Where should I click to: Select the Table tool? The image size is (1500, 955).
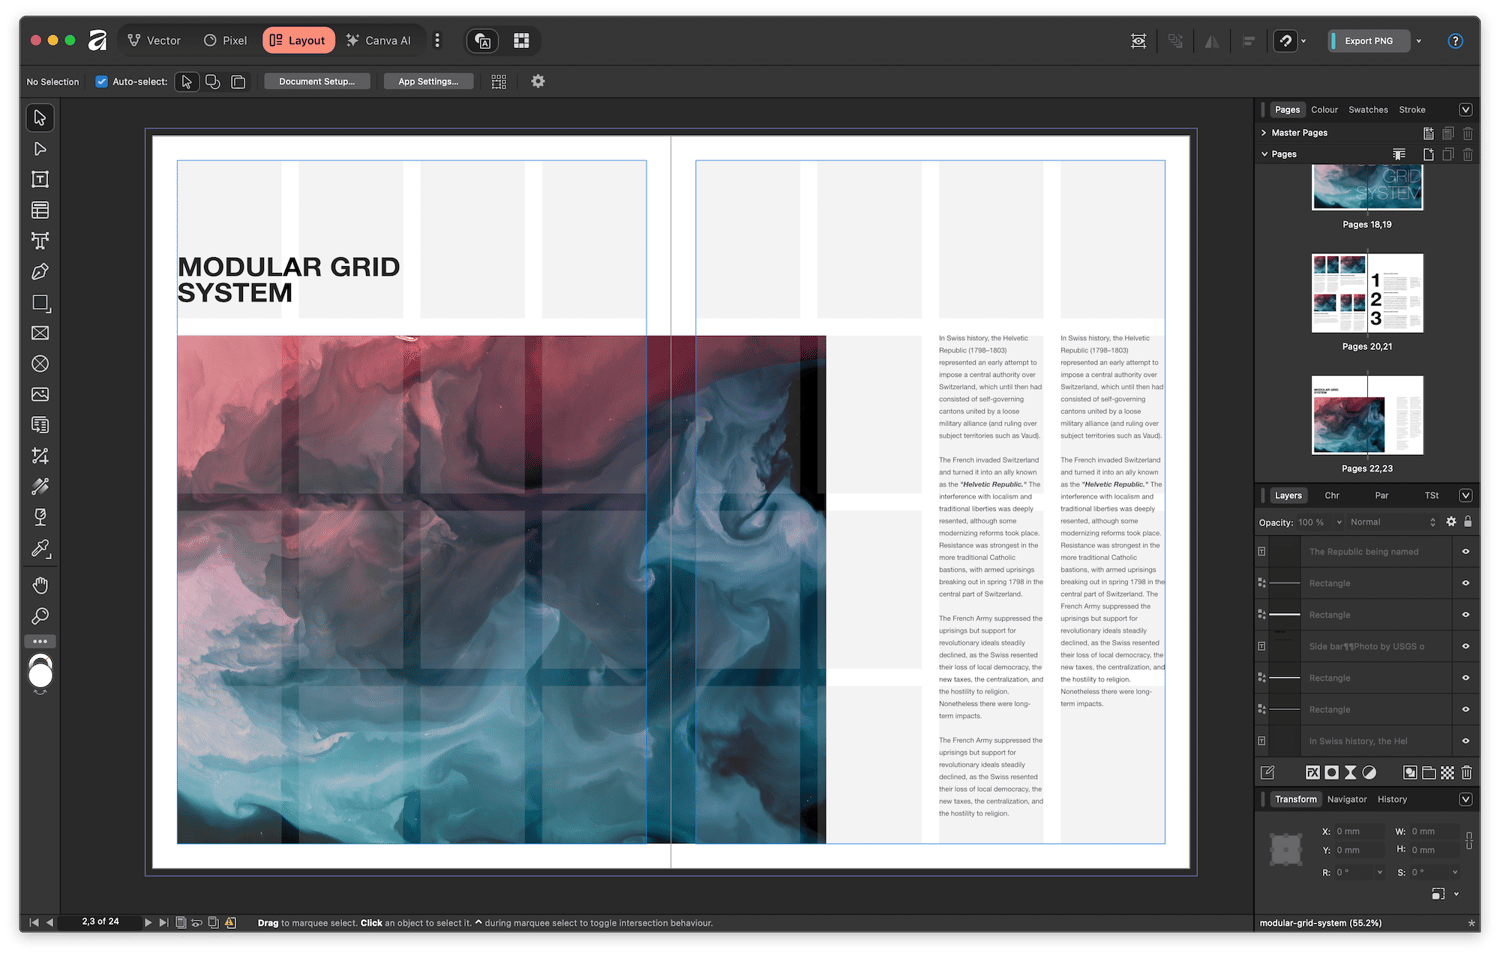click(x=40, y=210)
